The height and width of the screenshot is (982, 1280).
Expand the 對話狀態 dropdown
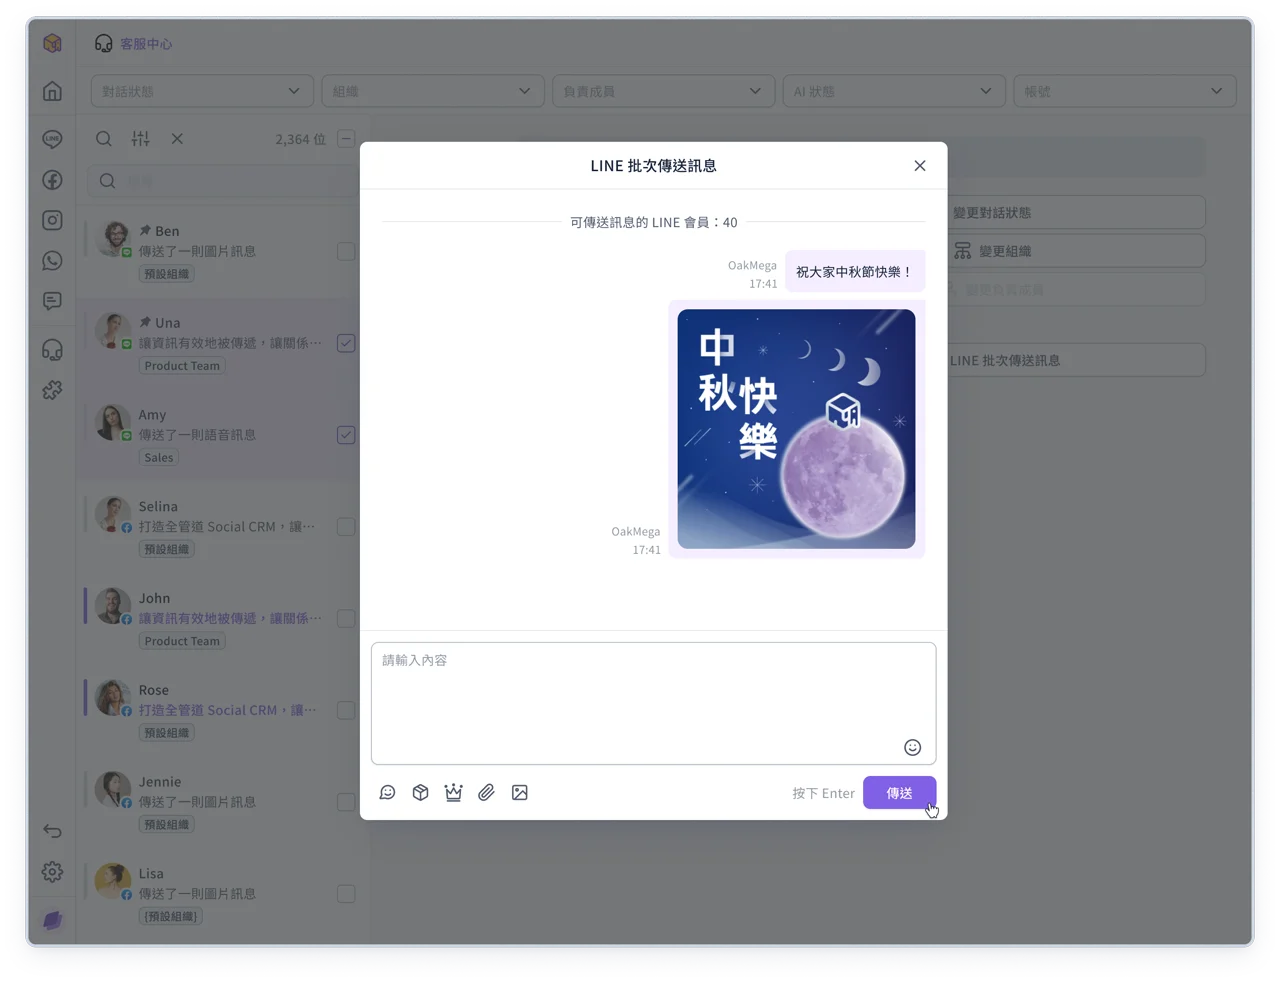coord(202,91)
